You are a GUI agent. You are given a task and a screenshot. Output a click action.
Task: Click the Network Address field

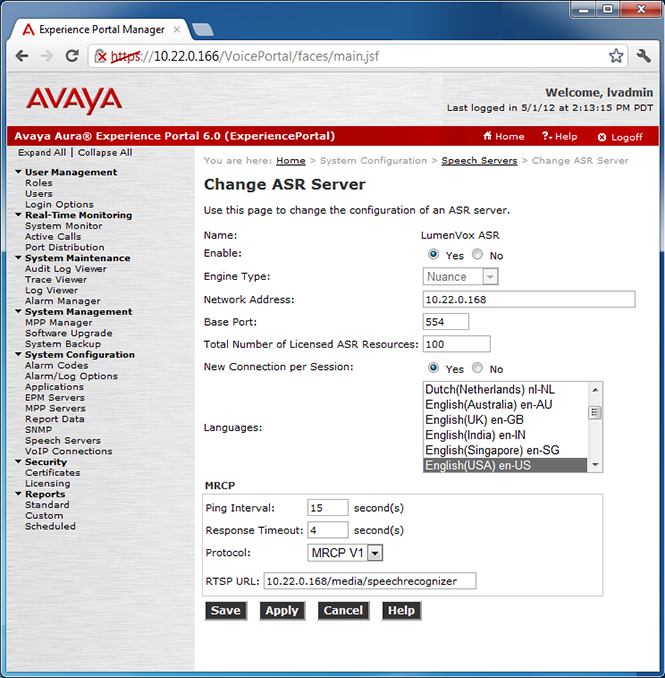pos(529,299)
